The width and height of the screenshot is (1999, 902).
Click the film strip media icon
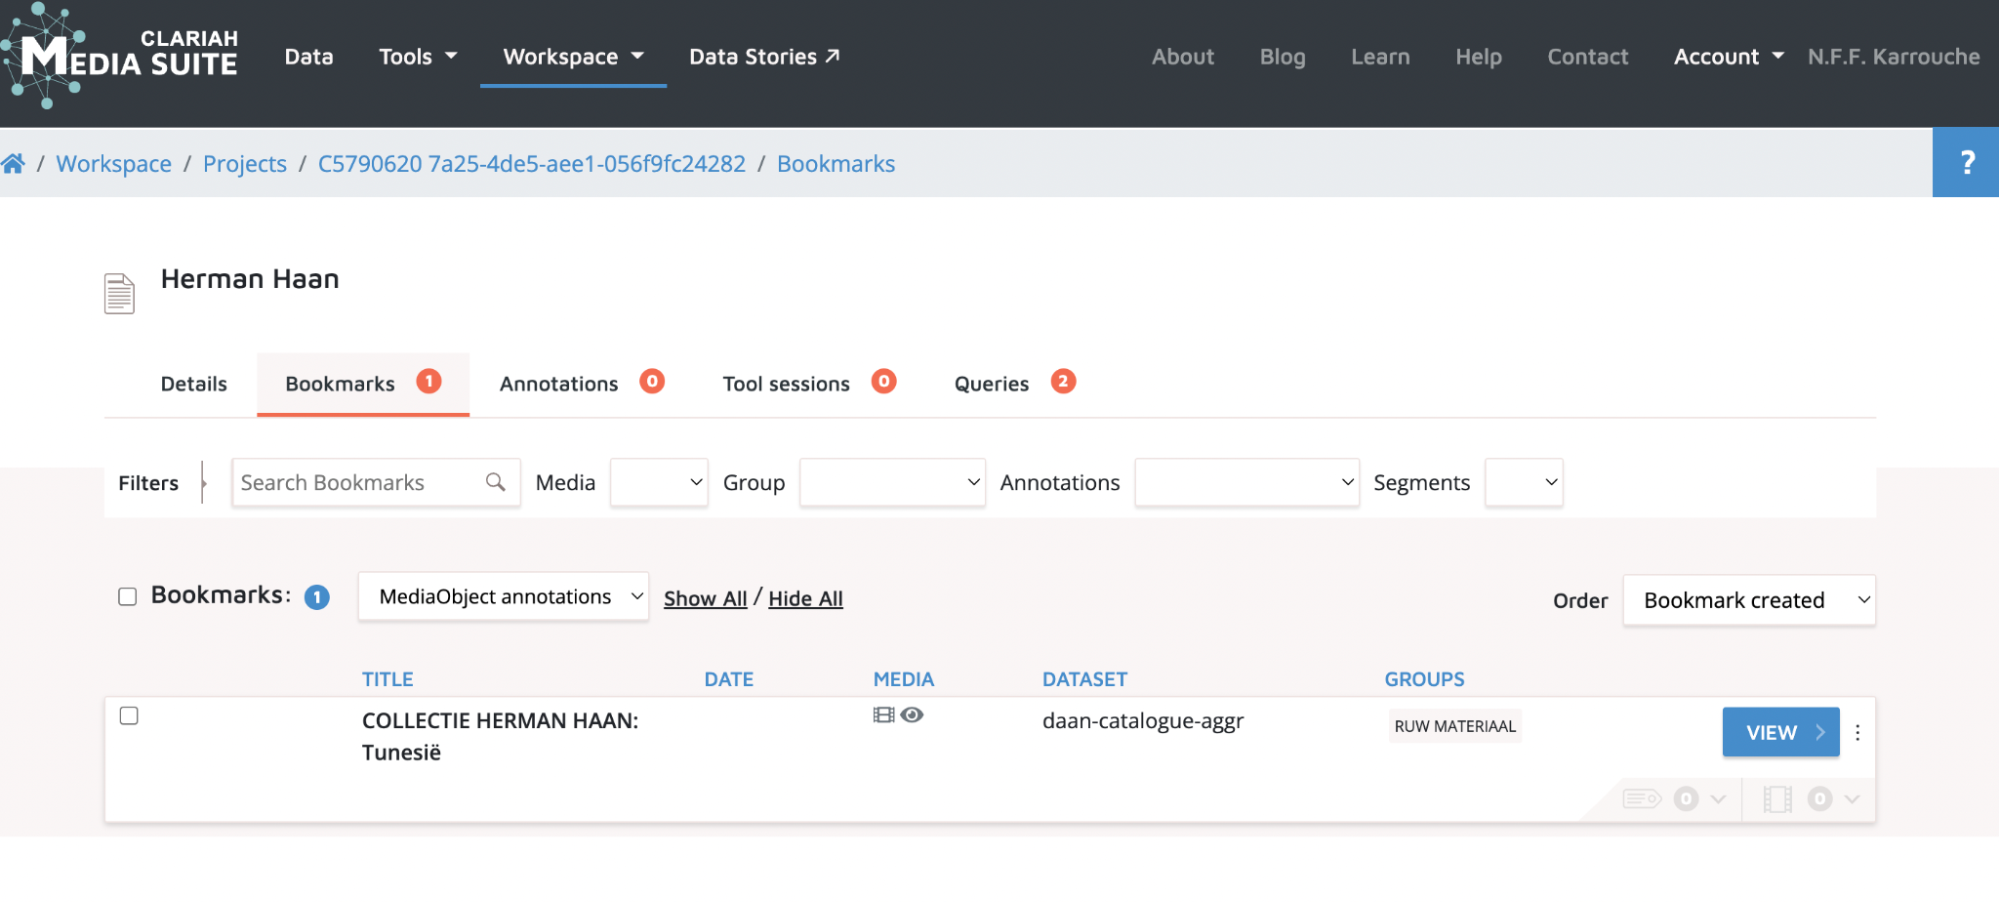[x=883, y=715]
